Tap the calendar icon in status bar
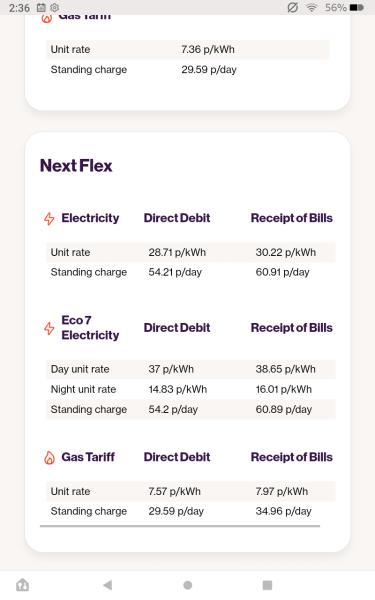The height and width of the screenshot is (600, 375). 41,7
